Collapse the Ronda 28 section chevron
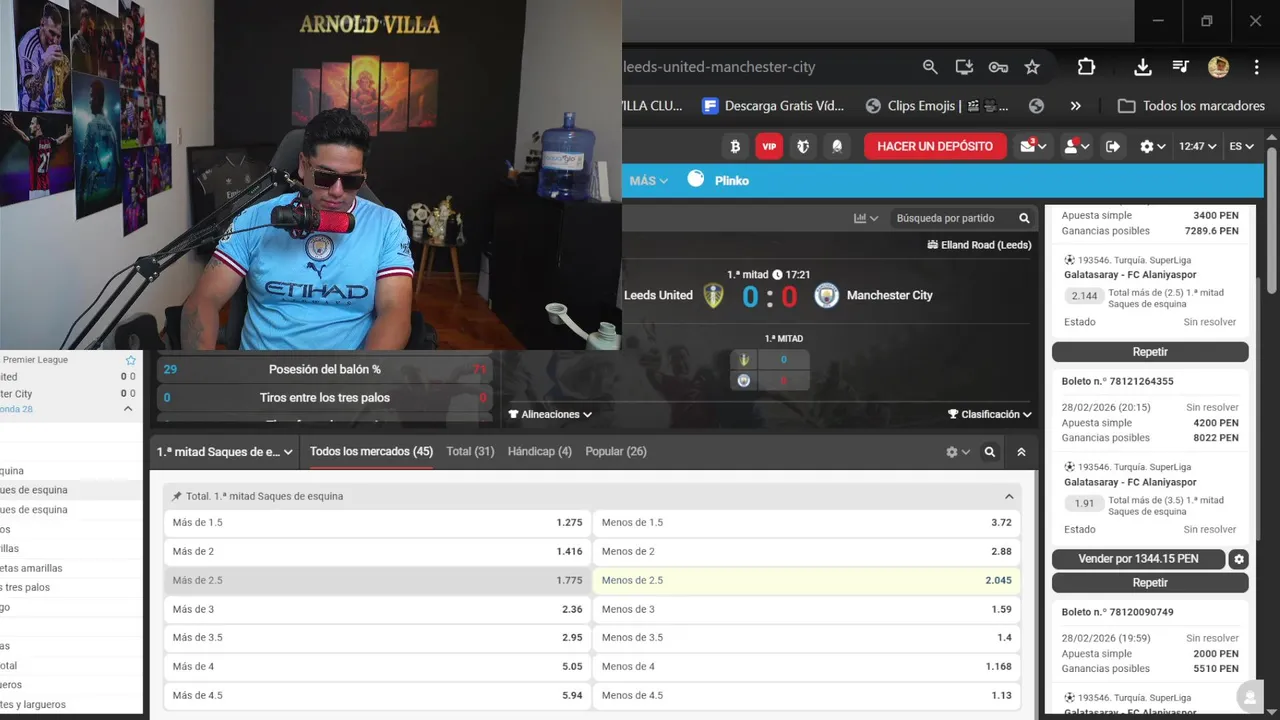This screenshot has width=1280, height=720. 128,409
